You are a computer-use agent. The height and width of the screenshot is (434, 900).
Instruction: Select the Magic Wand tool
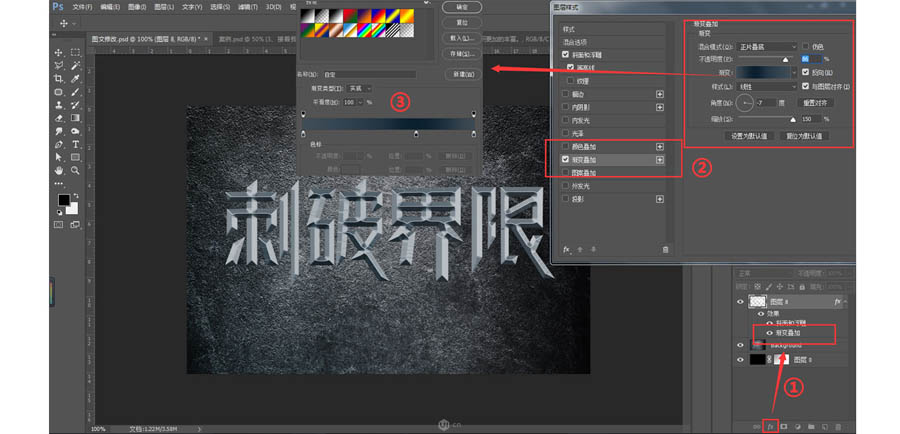pyautogui.click(x=75, y=65)
